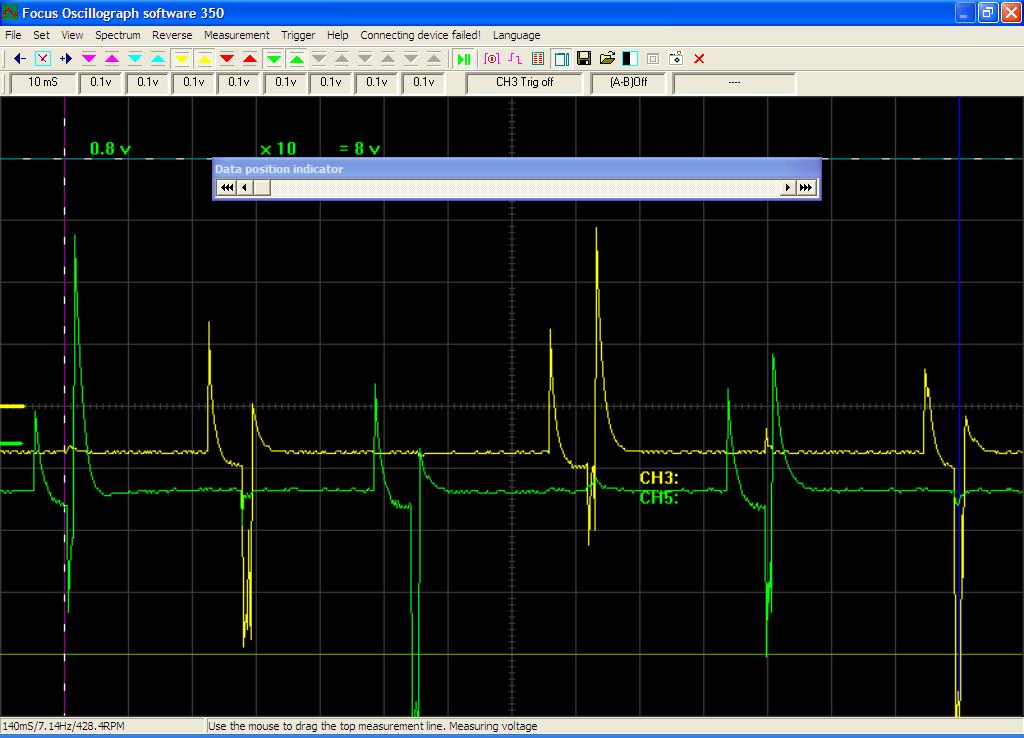Click the cyan-boxed X cursor icon

click(42, 59)
